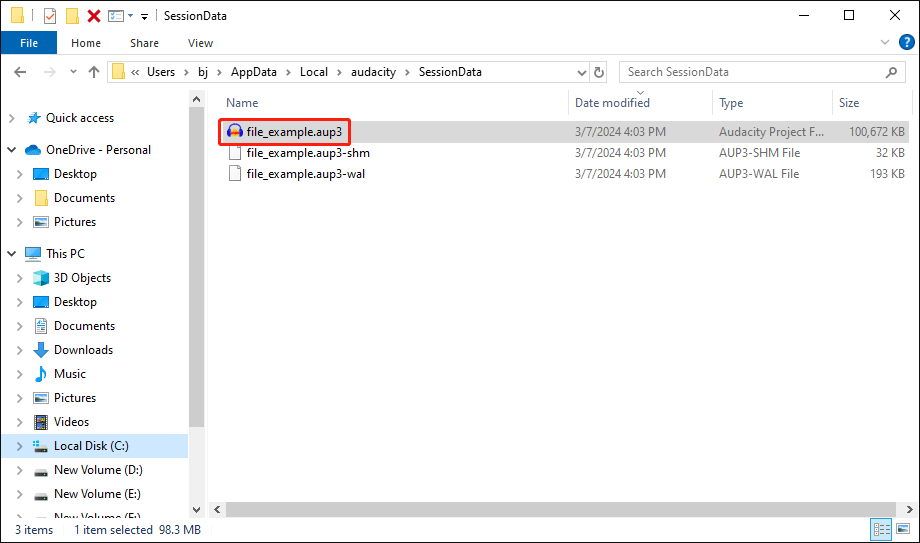
Task: Click SessionData in the address path
Action: 450,72
